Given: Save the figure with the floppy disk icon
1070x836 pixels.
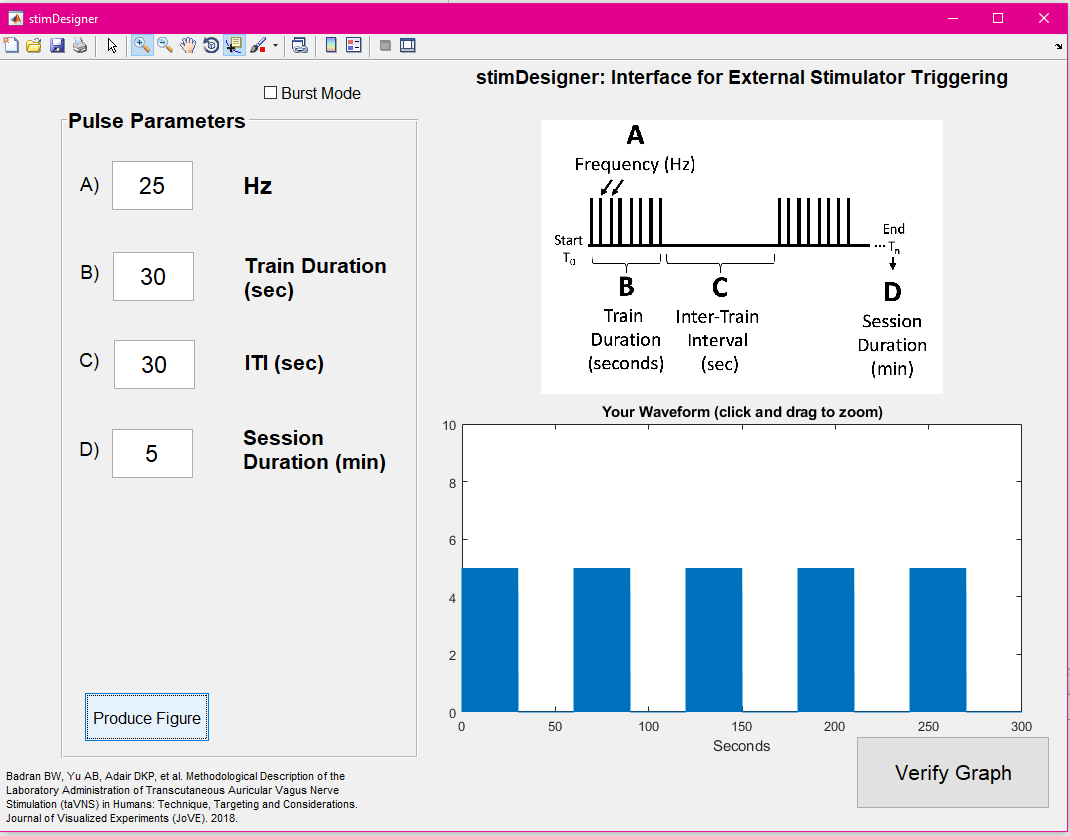Looking at the screenshot, I should click(57, 45).
